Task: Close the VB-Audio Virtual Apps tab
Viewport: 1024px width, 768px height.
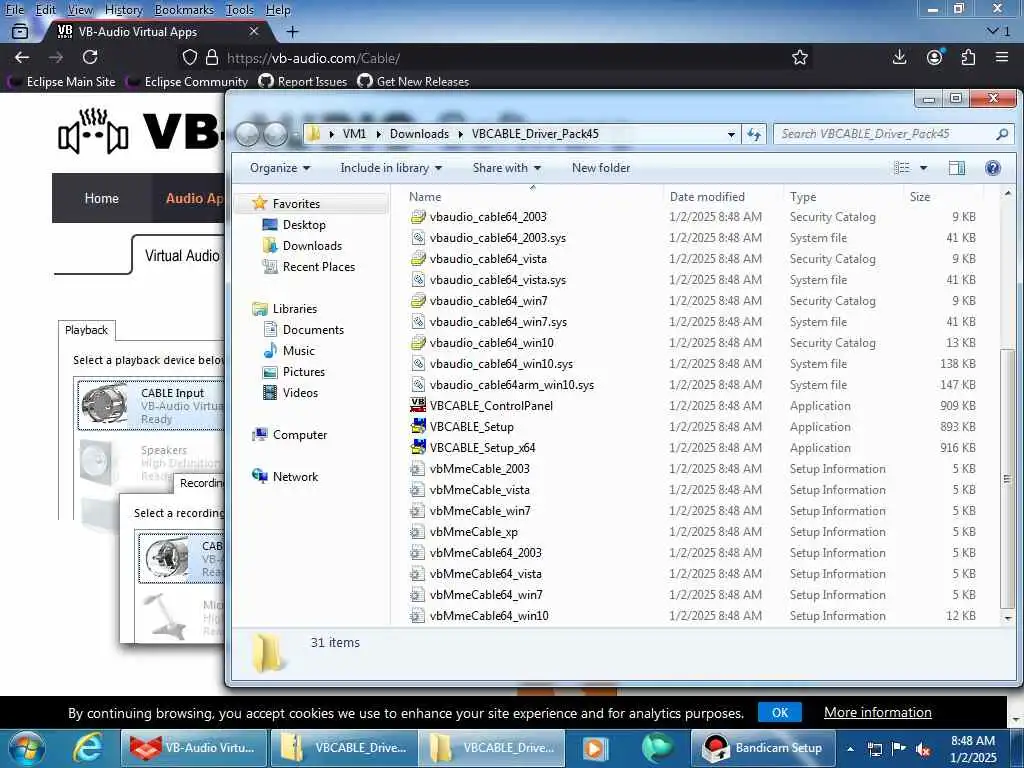Action: click(x=254, y=31)
